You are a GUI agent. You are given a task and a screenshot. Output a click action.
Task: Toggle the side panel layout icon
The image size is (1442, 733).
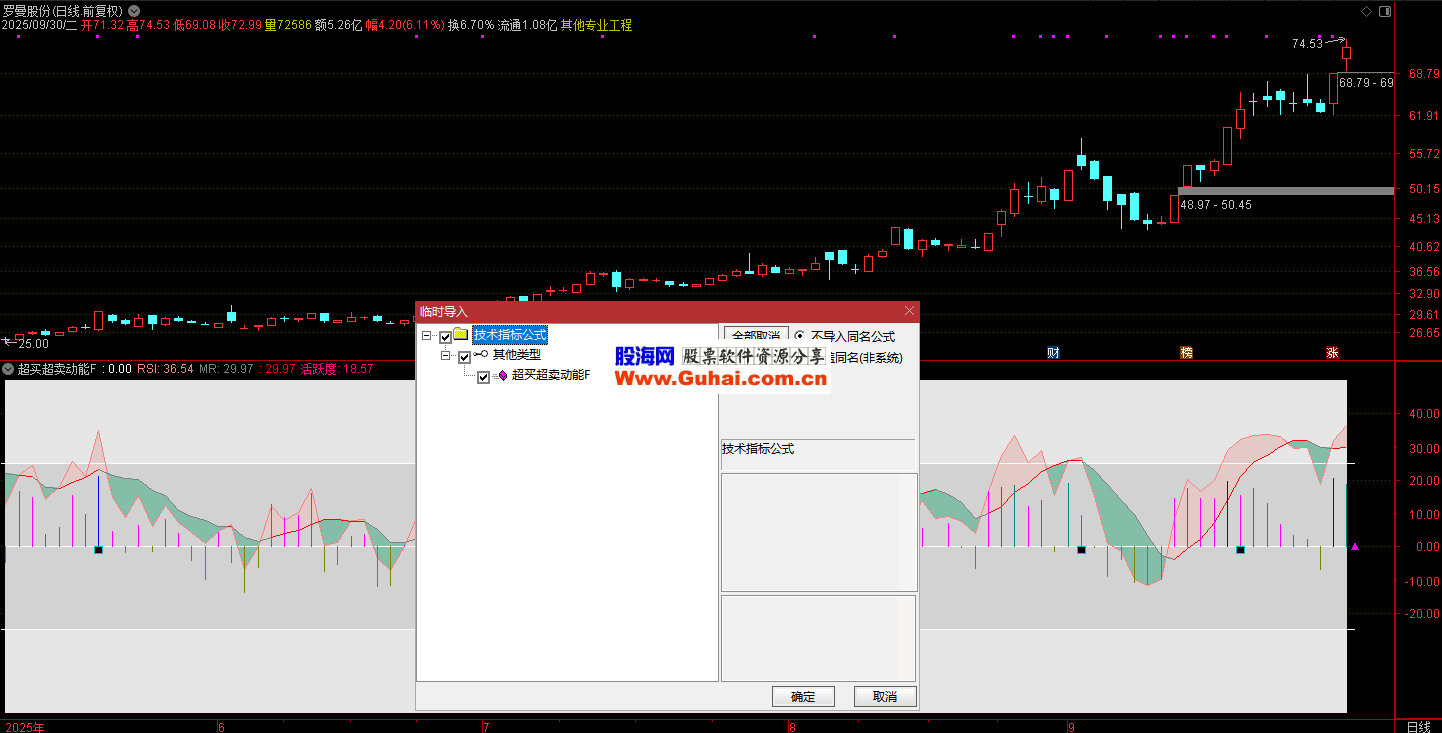pos(1385,11)
